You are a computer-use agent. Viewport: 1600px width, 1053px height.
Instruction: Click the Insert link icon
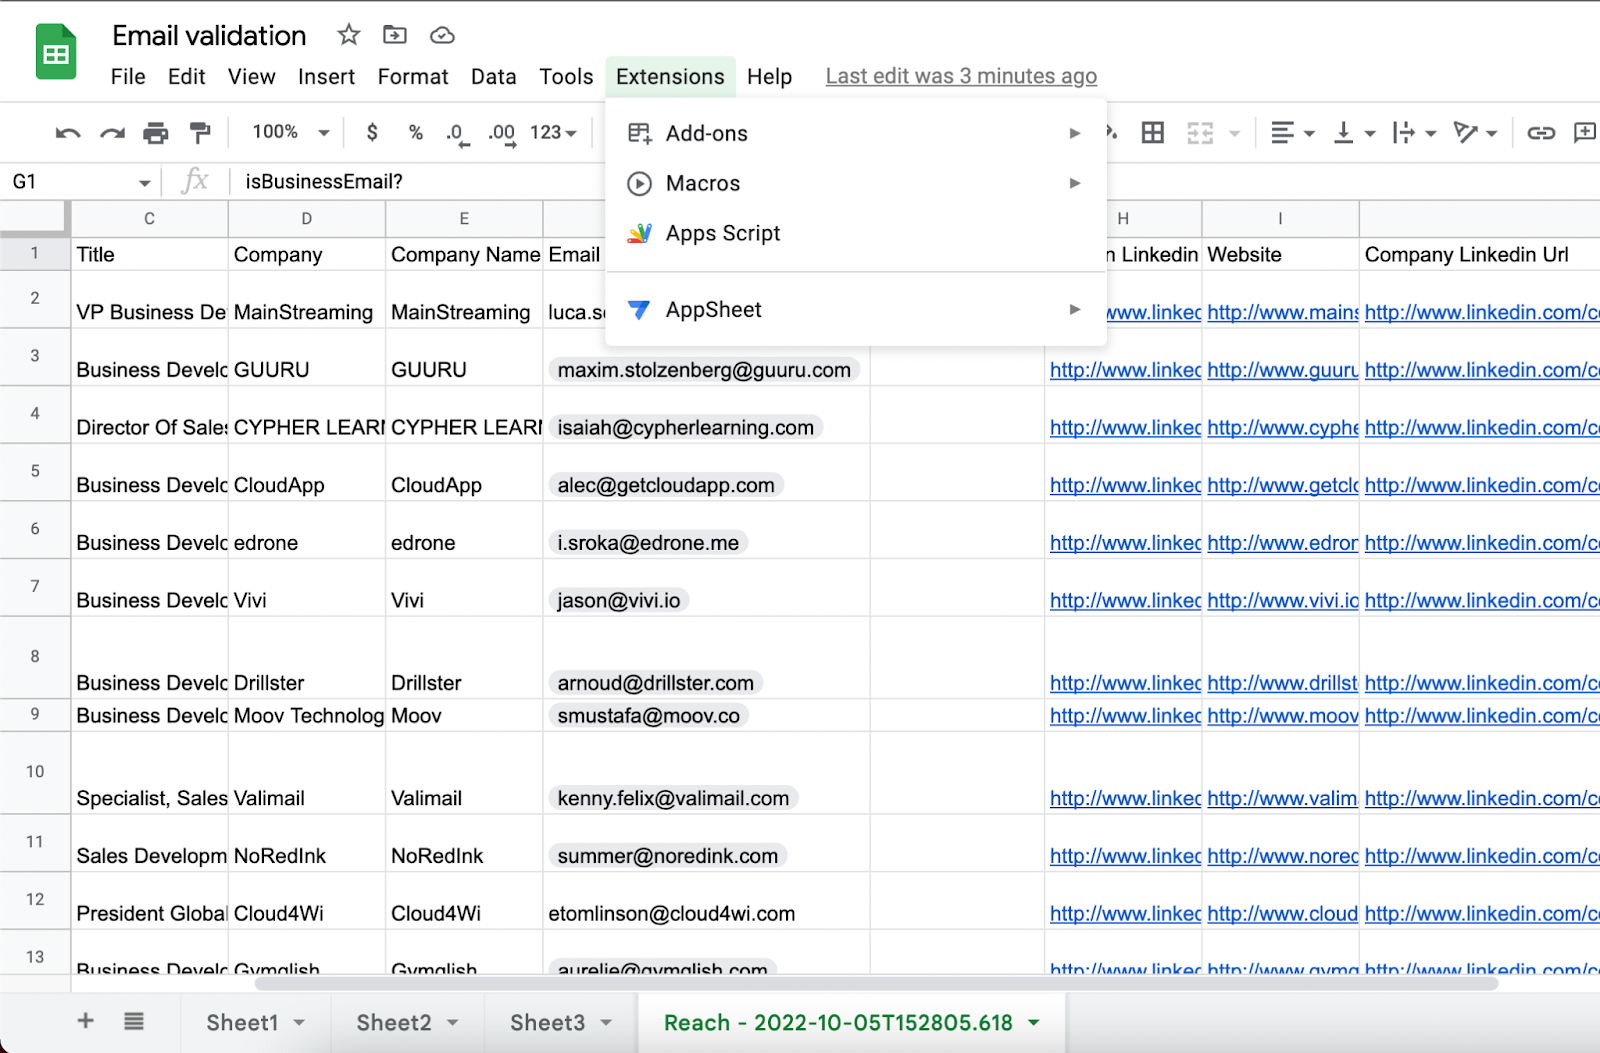click(1541, 132)
